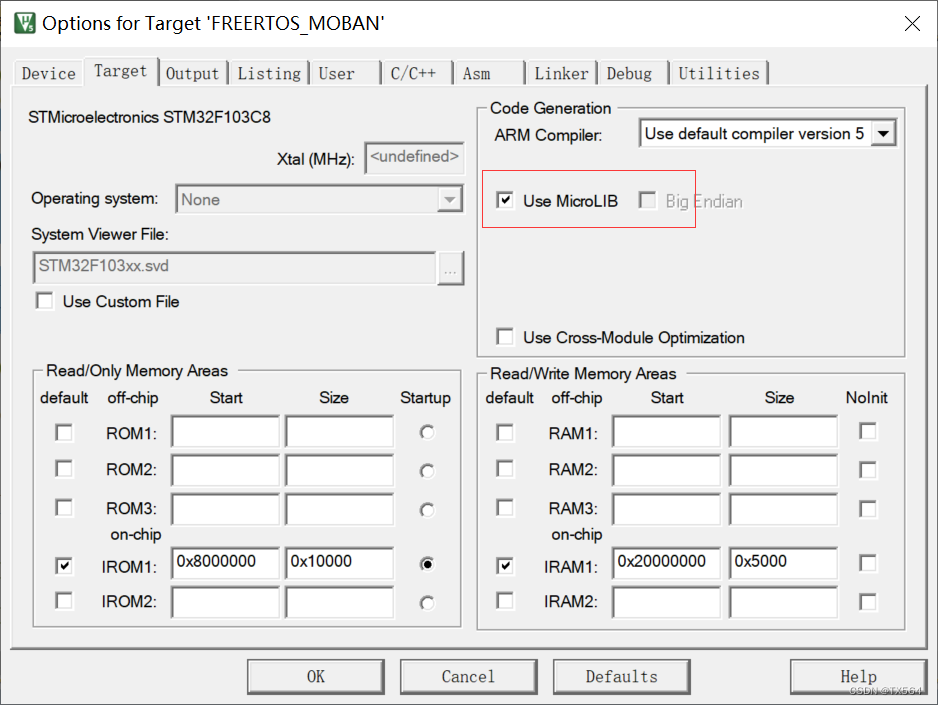Enable the IRAM2 NoInit checkbox
Viewport: 938px width, 705px height.
[x=867, y=602]
